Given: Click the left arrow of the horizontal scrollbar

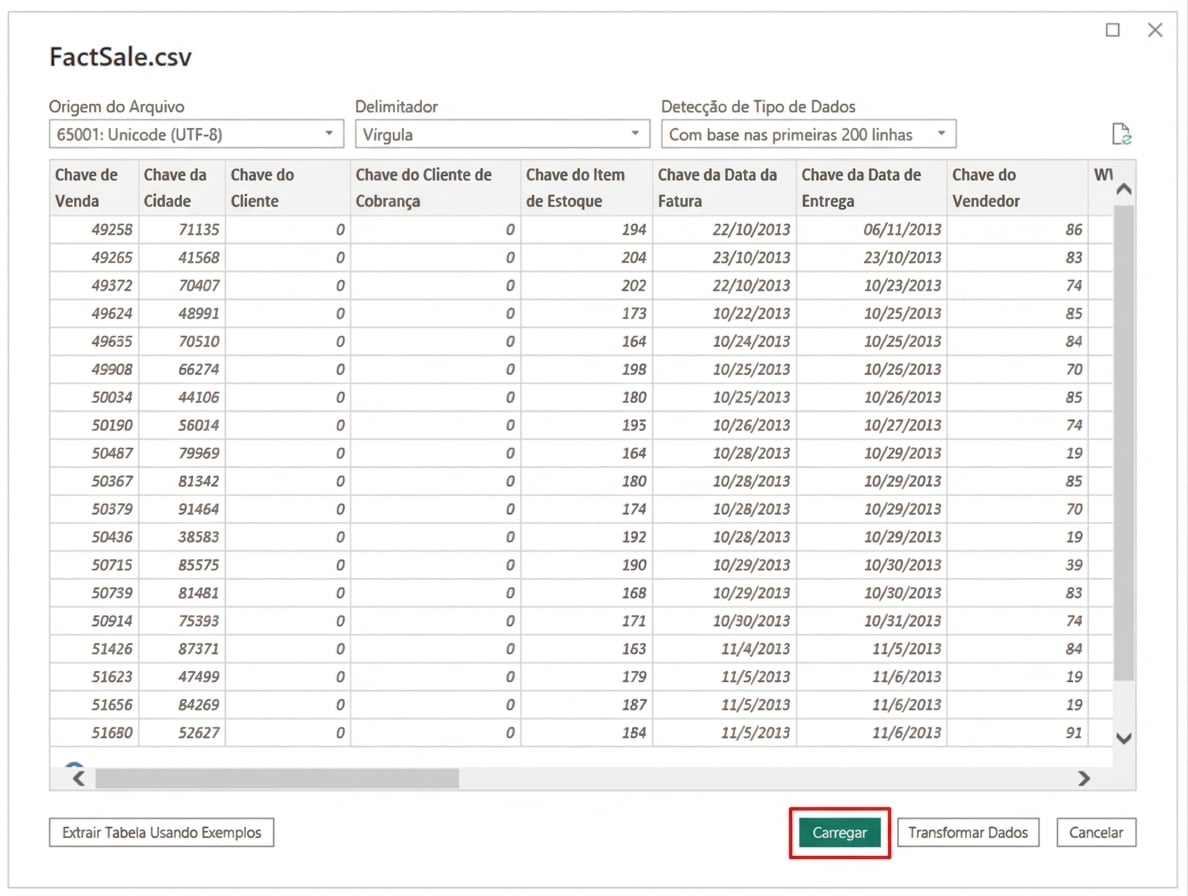Looking at the screenshot, I should pyautogui.click(x=79, y=778).
